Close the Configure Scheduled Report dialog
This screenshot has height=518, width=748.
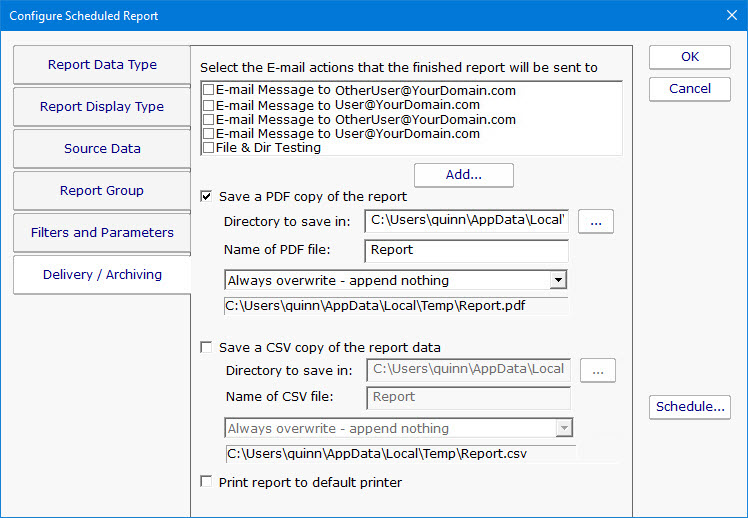tap(729, 16)
